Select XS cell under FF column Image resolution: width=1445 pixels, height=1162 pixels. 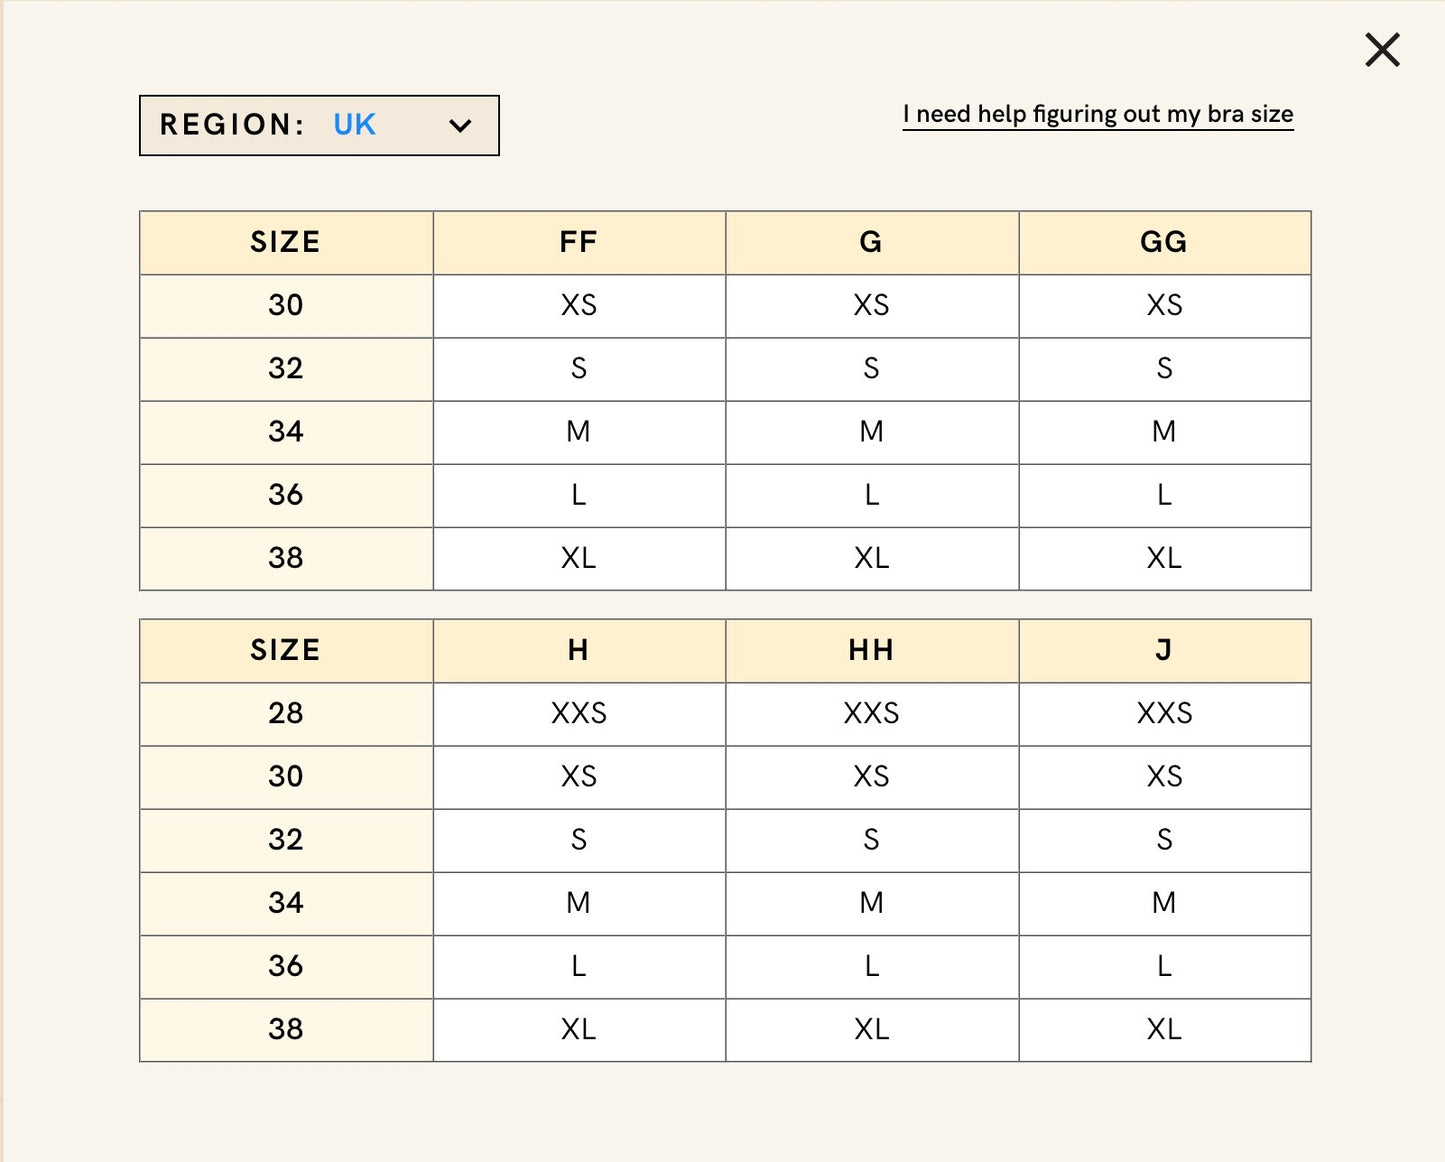pyautogui.click(x=579, y=305)
